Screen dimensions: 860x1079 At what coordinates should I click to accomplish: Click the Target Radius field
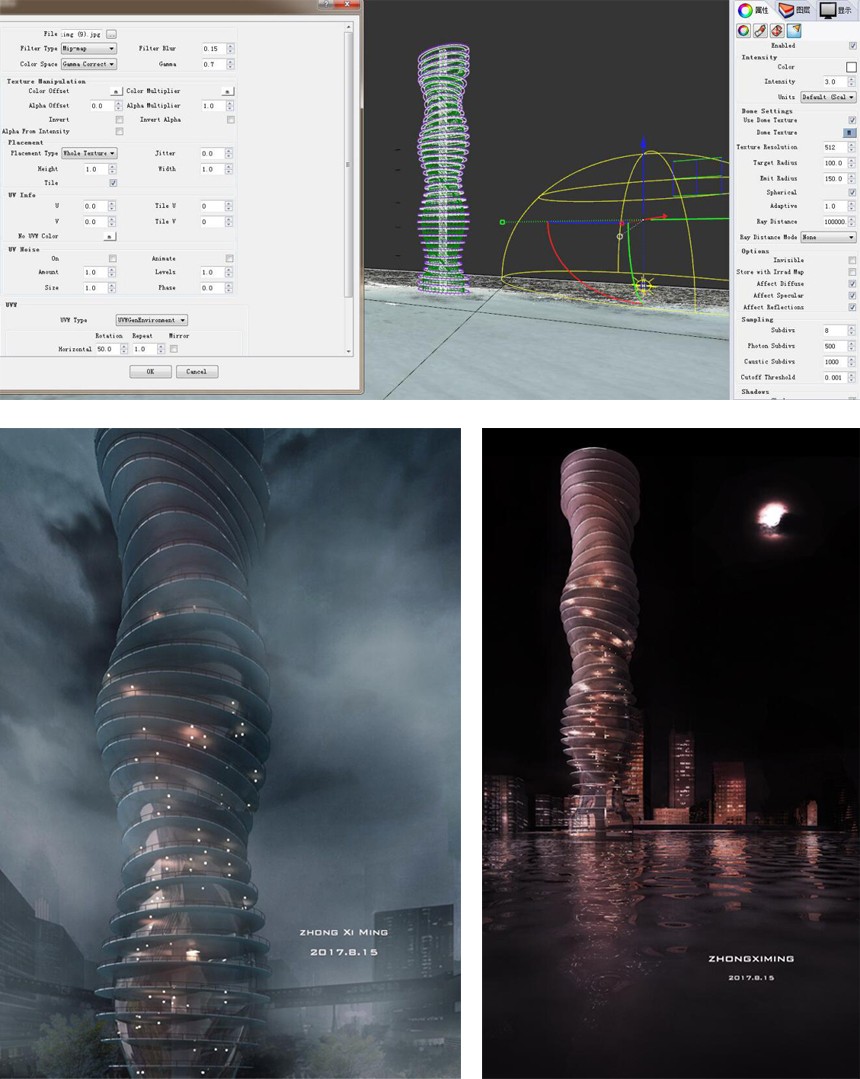coord(835,163)
